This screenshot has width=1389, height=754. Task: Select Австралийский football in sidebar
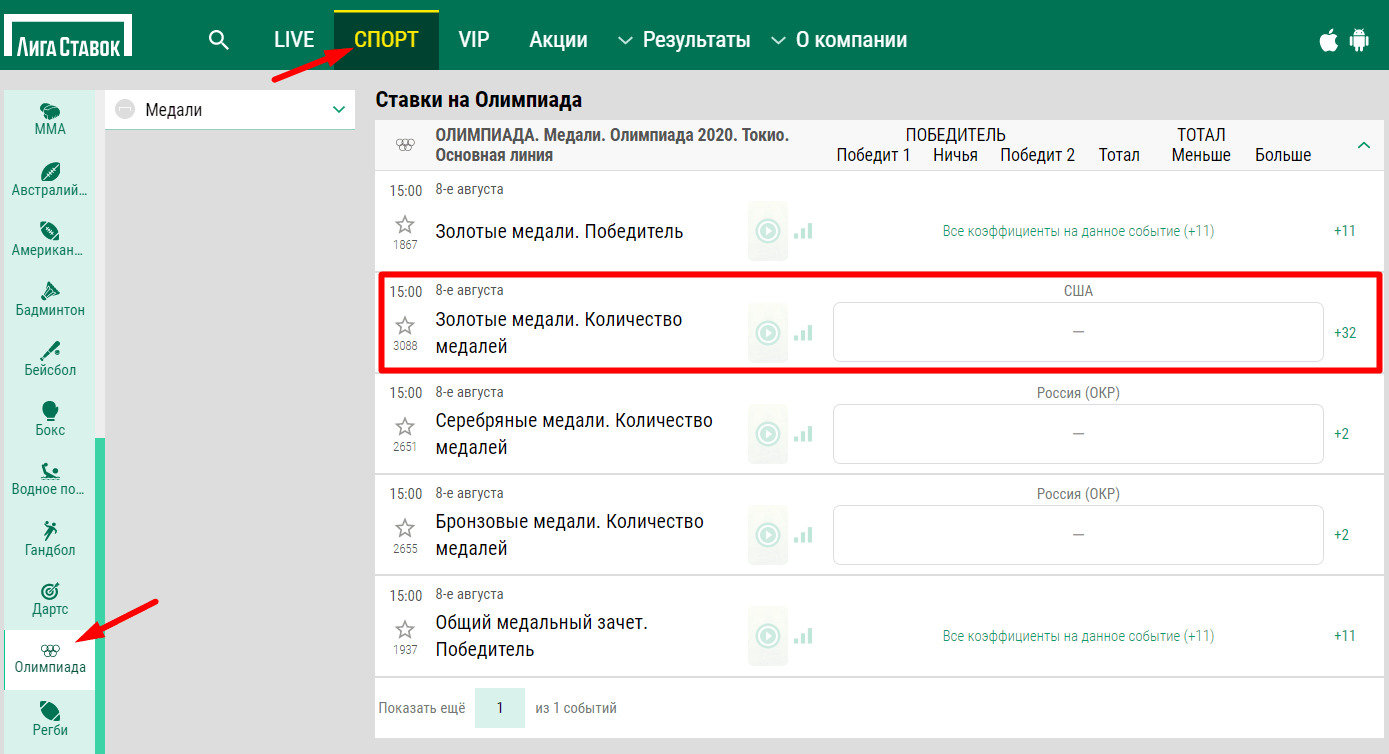tap(50, 178)
